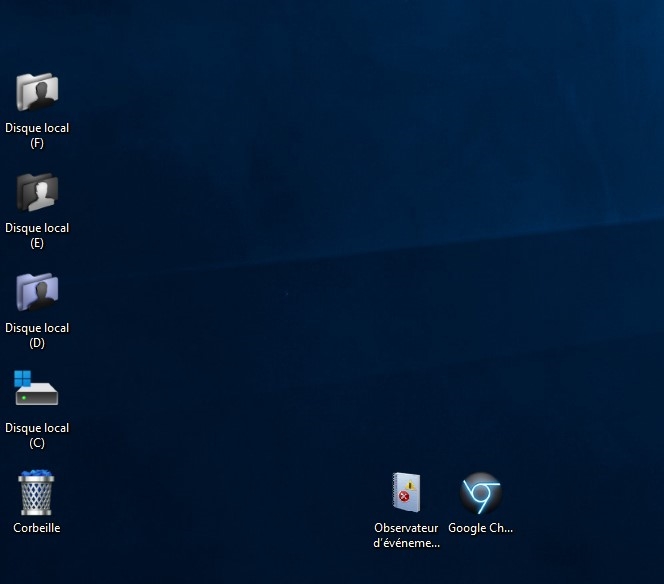Click the "Corbeille" text label

point(37,528)
